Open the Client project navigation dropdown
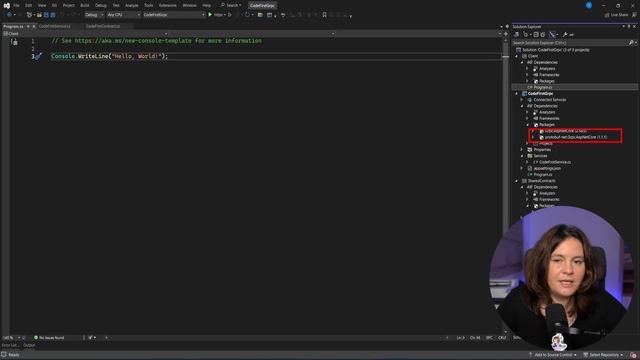The height and width of the screenshot is (360, 640). tap(85, 33)
